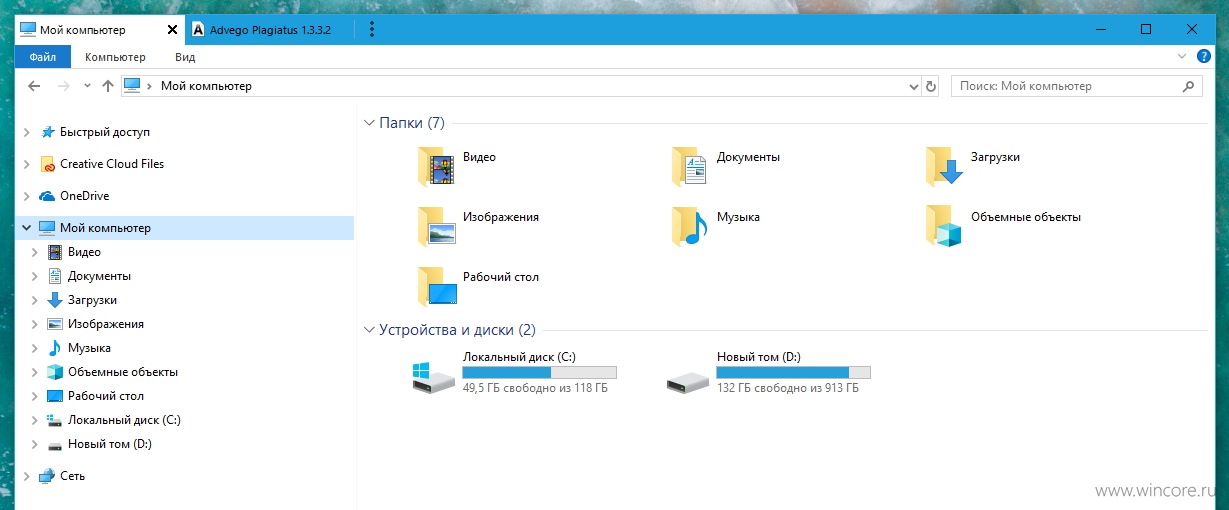
Task: Collapse the Устройства и диски (2) group
Action: point(370,330)
